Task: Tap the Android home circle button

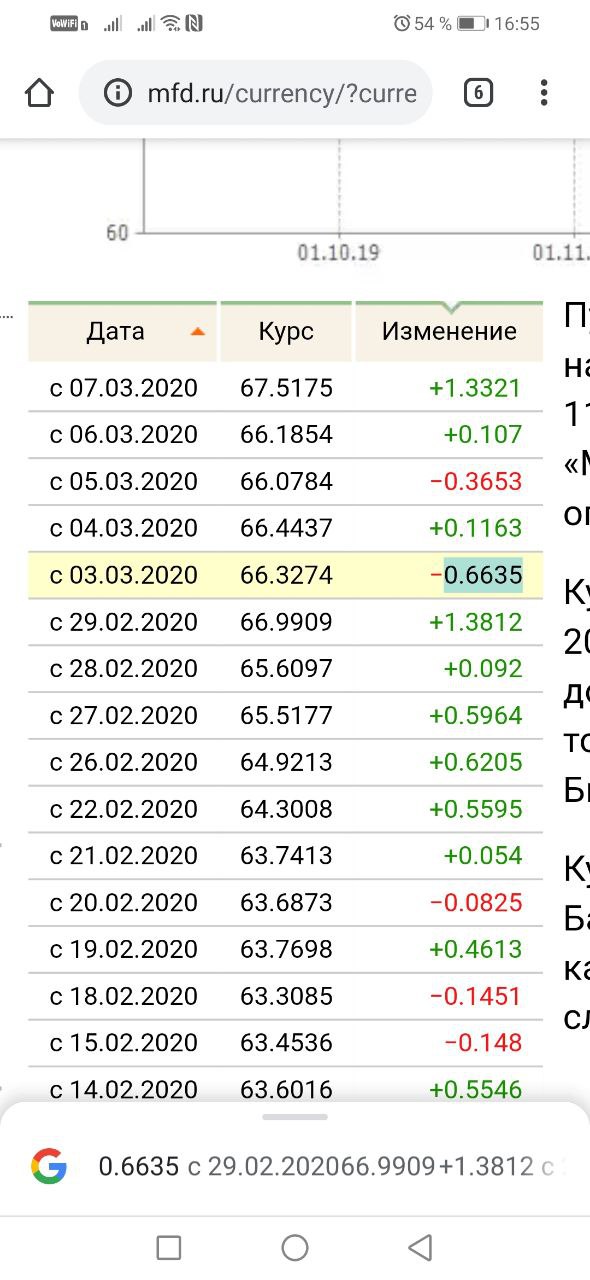Action: coord(295,1247)
